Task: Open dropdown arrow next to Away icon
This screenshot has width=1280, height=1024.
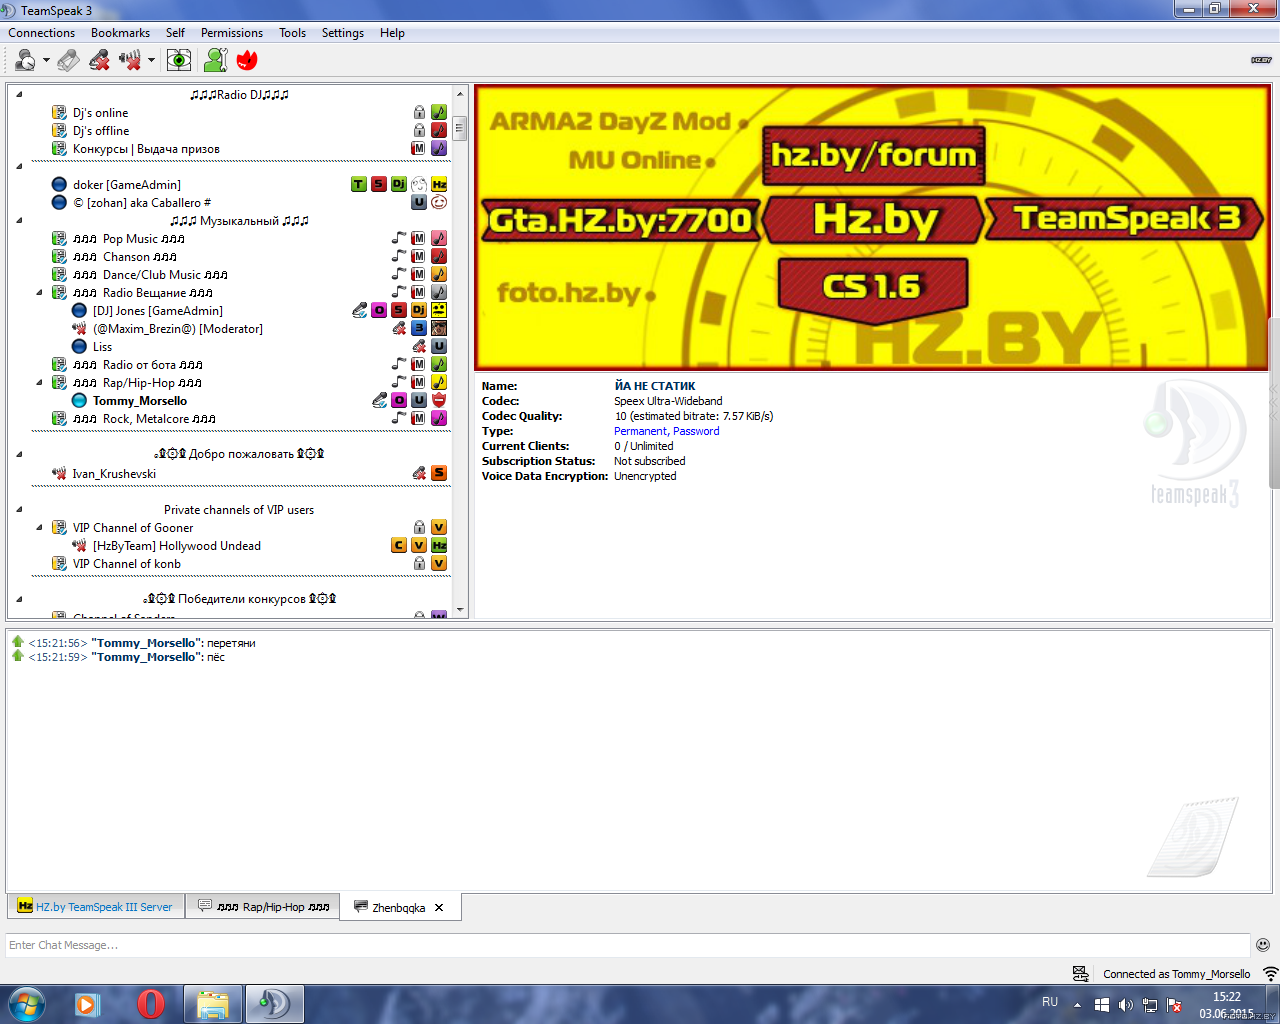Action: point(46,61)
